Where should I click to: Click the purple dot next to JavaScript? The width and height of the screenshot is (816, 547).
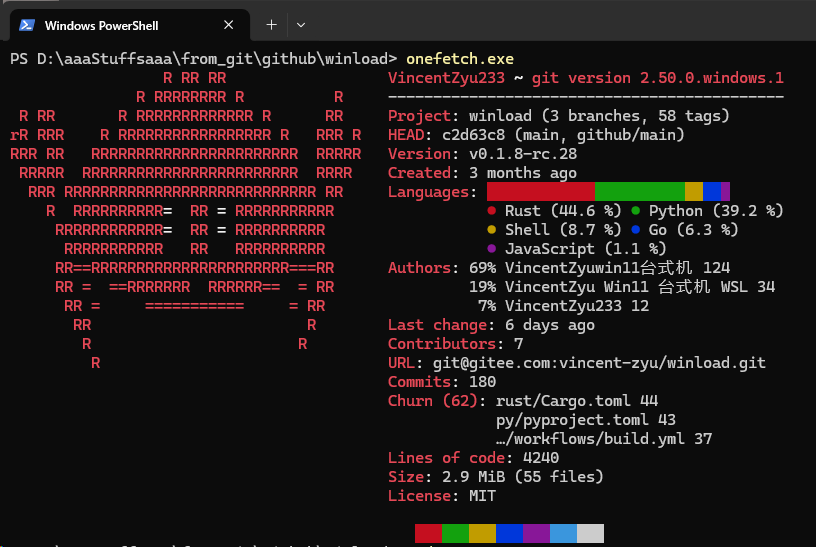pos(491,249)
